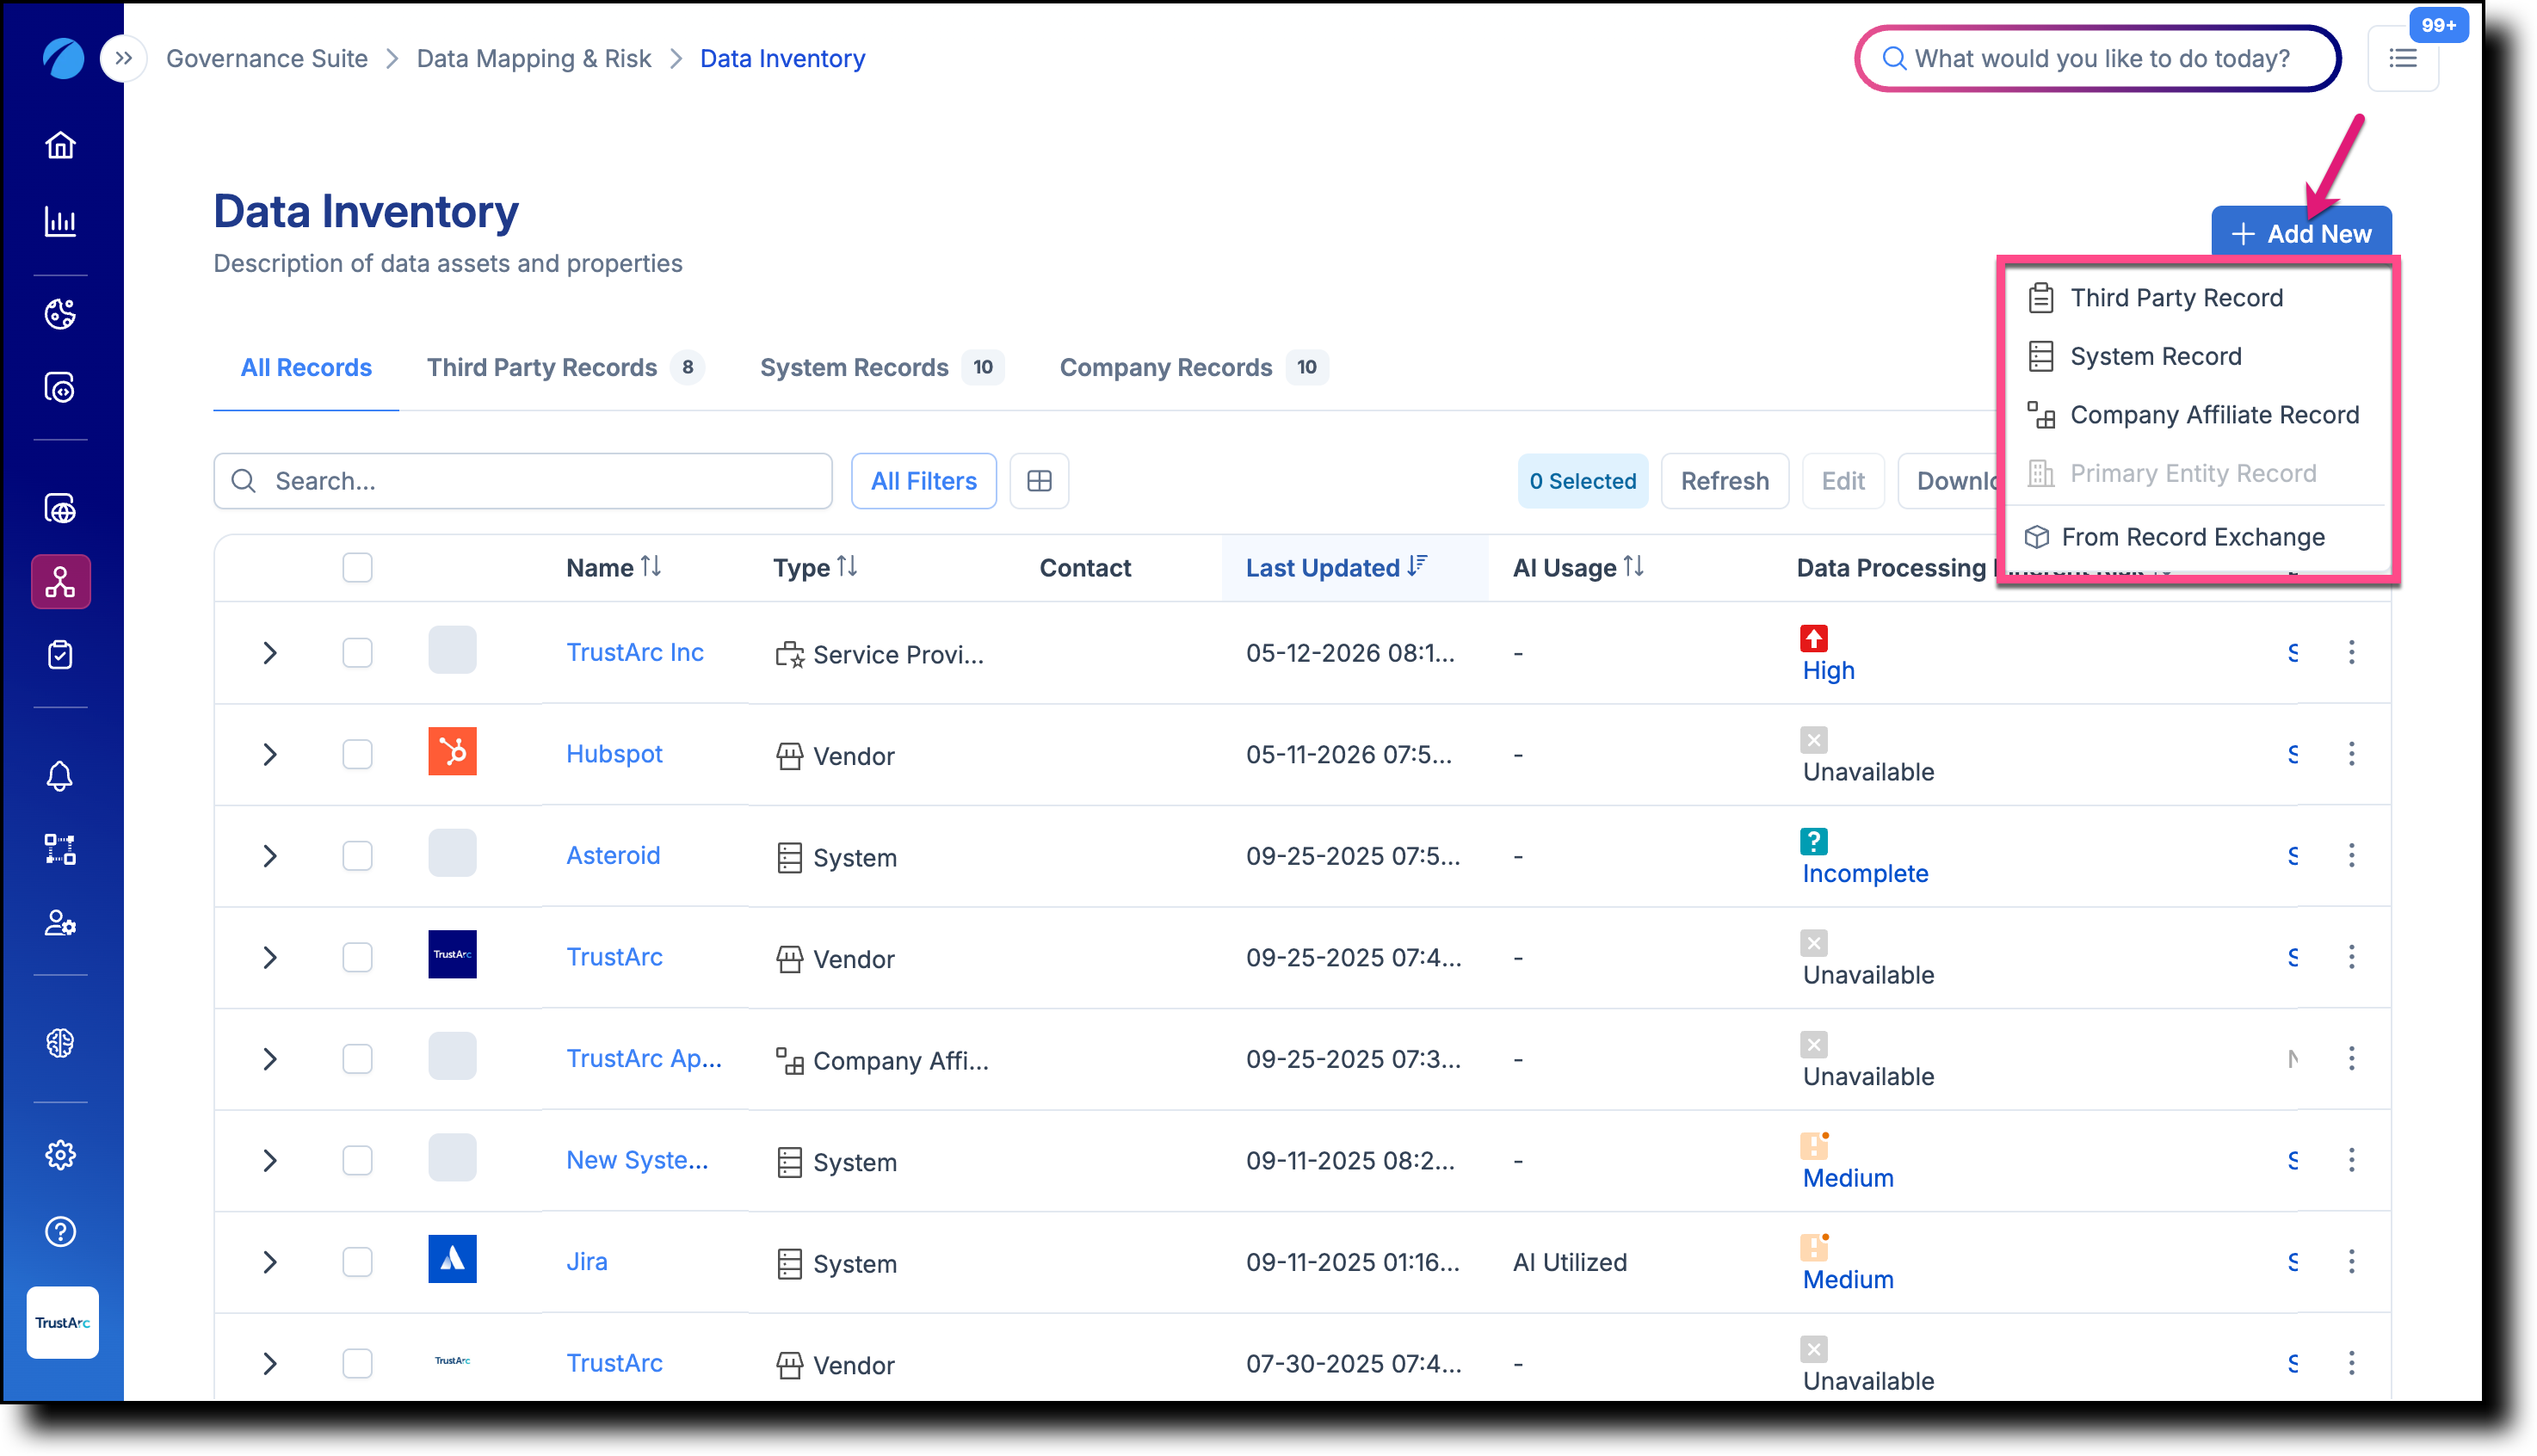Open the settings gear icon
Viewport: 2537px width, 1456px height.
[61, 1155]
